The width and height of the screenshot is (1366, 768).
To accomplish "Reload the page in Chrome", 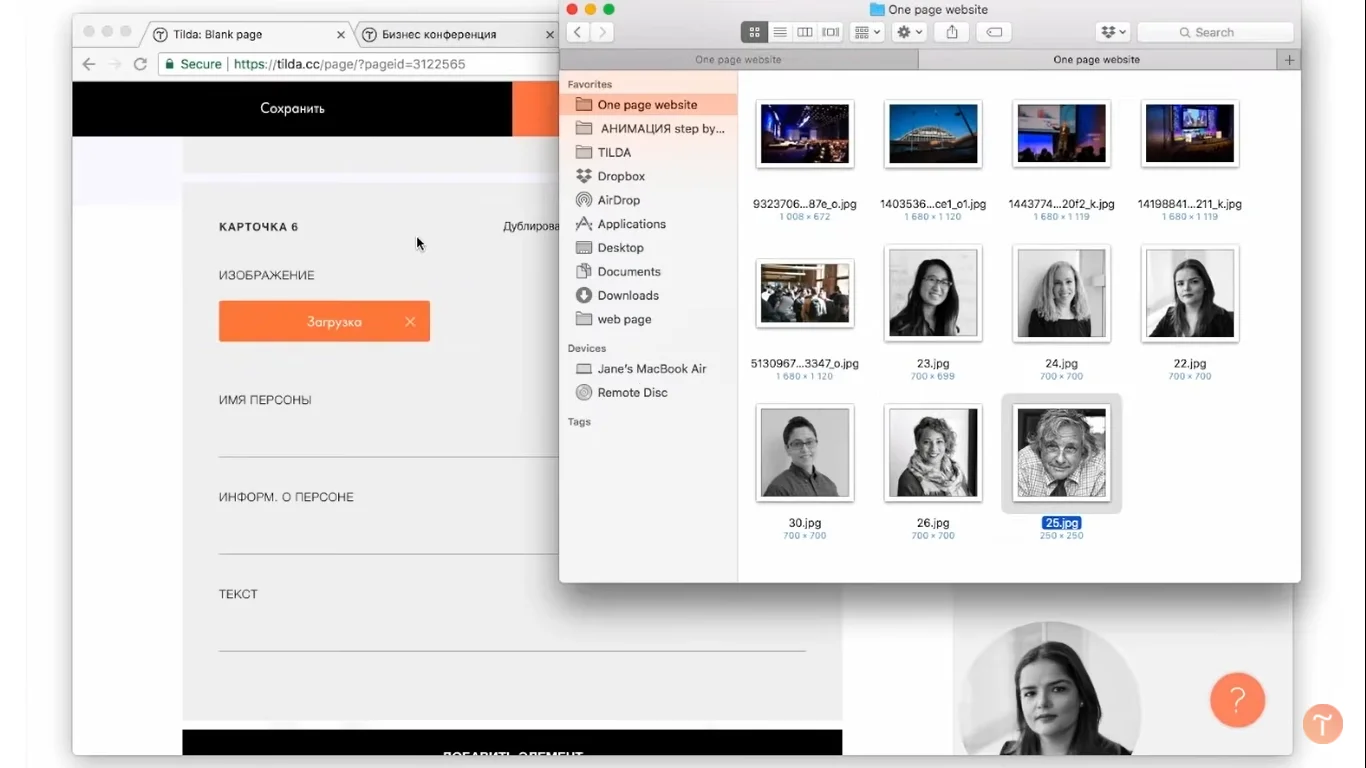I will click(140, 64).
